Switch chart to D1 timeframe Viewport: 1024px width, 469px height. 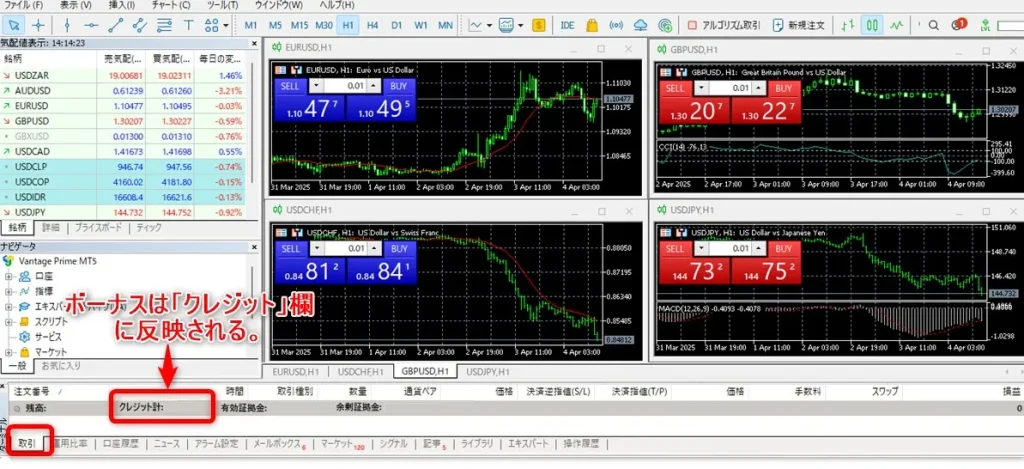click(396, 25)
